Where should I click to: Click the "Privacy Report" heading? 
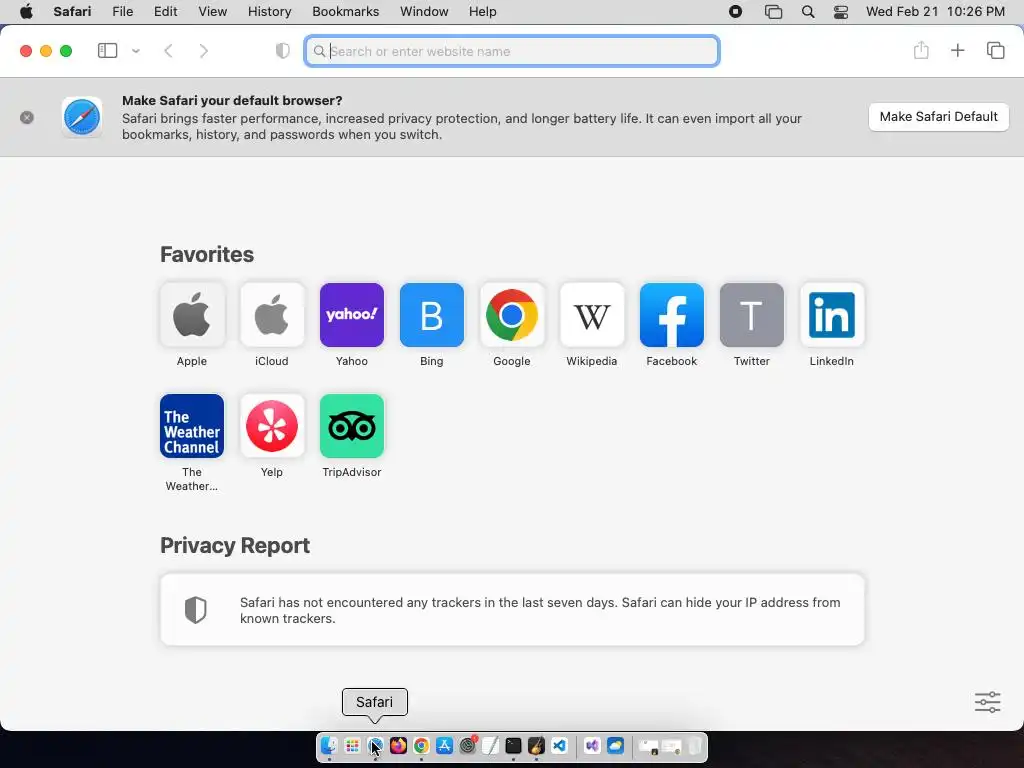tap(234, 545)
